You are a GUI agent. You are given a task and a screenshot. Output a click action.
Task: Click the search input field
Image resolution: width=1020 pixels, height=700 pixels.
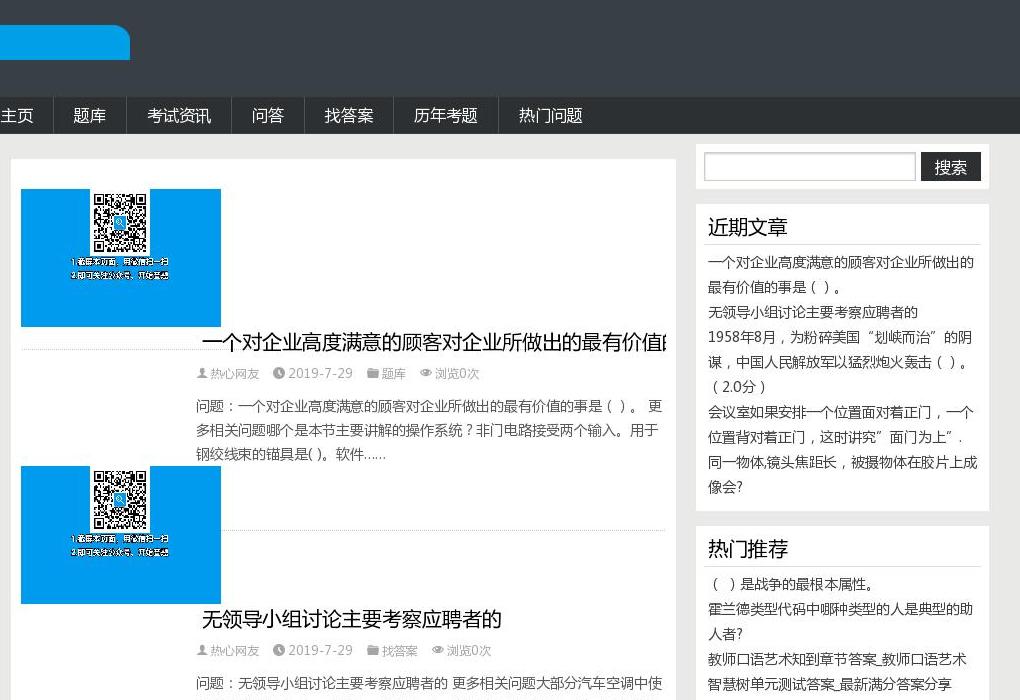pos(810,167)
